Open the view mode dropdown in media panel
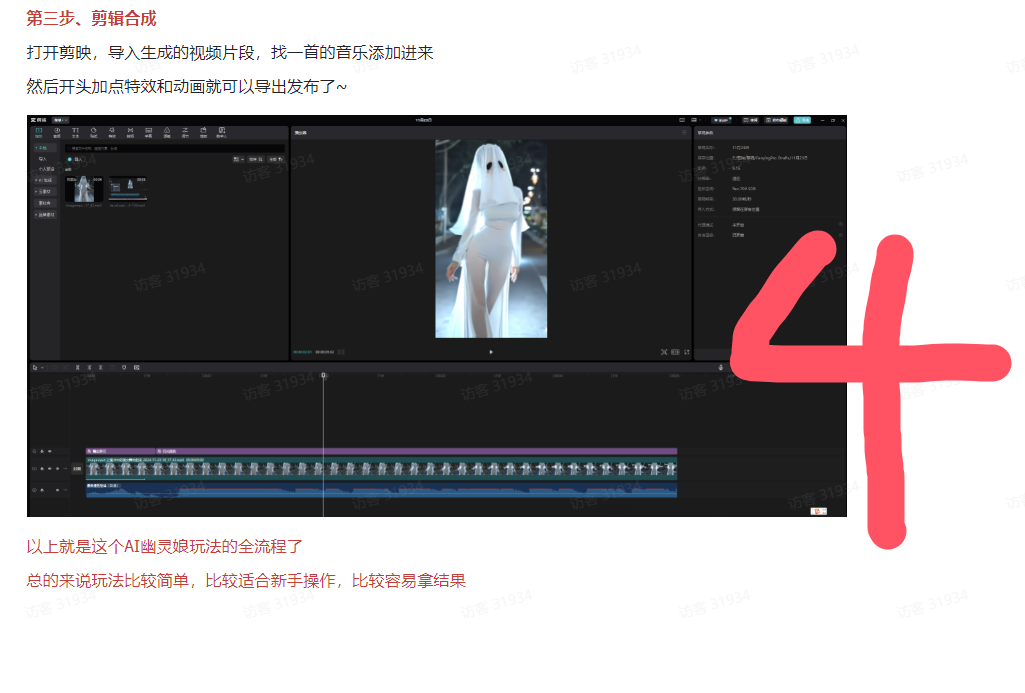1025x693 pixels. [238, 159]
